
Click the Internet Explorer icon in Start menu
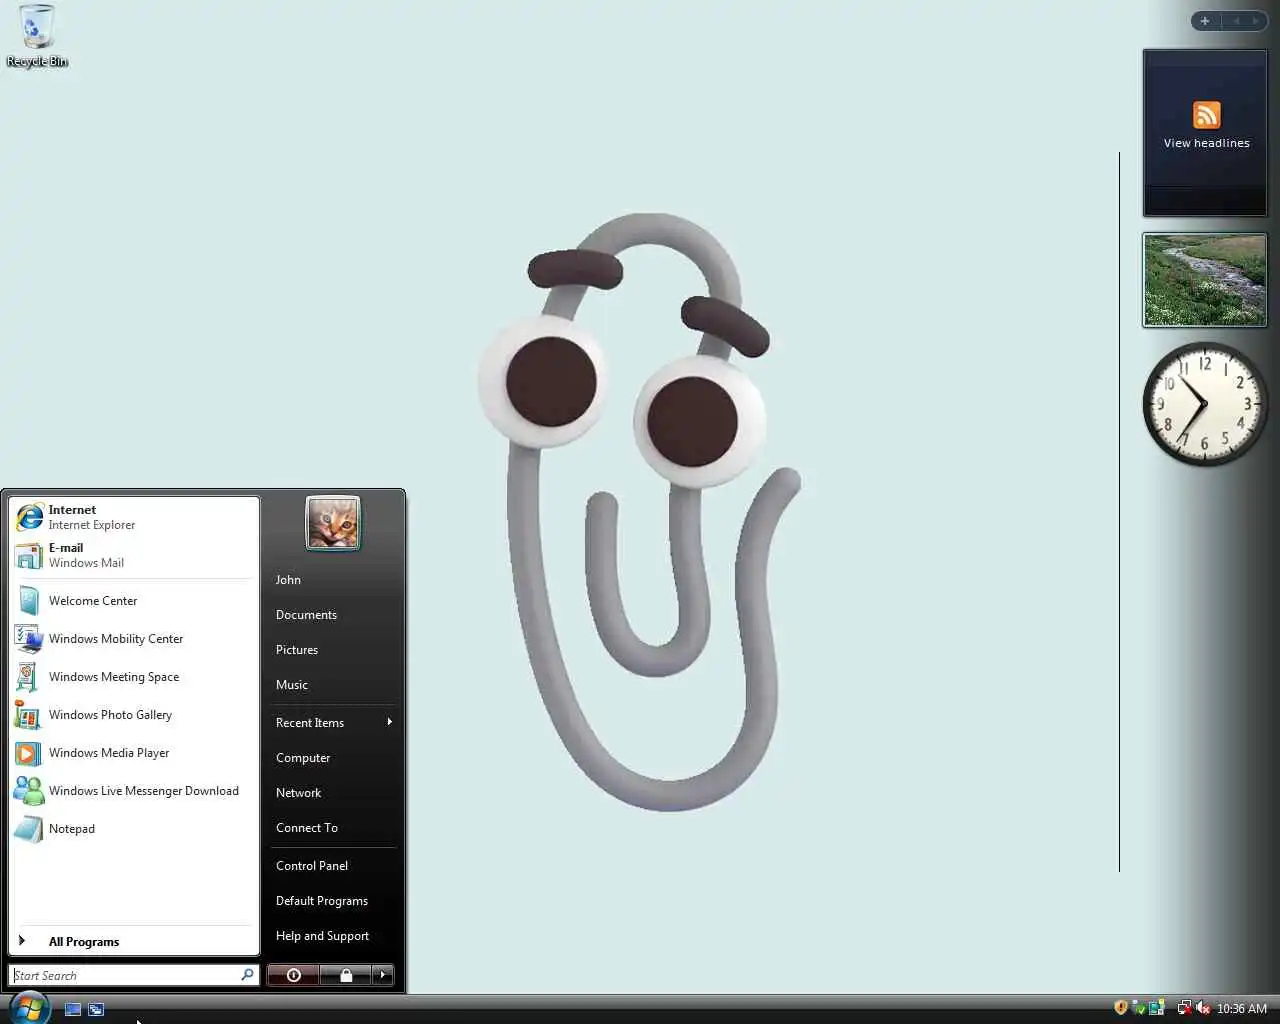[x=30, y=517]
